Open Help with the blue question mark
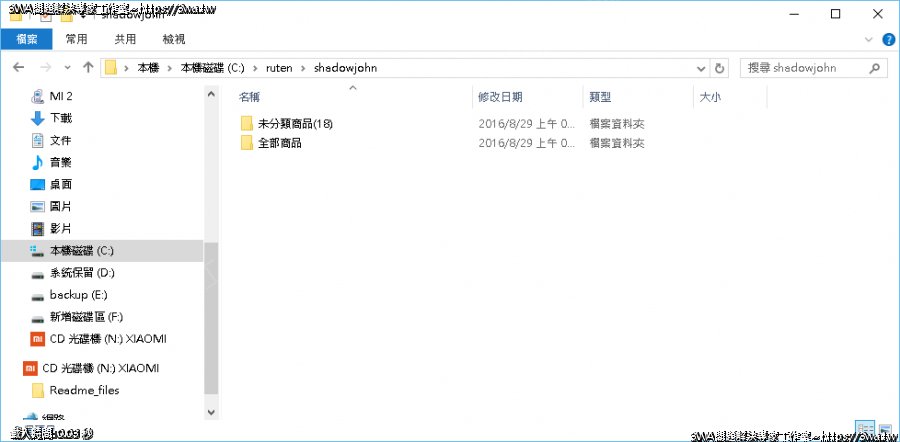This screenshot has height=442, width=900. pyautogui.click(x=887, y=38)
